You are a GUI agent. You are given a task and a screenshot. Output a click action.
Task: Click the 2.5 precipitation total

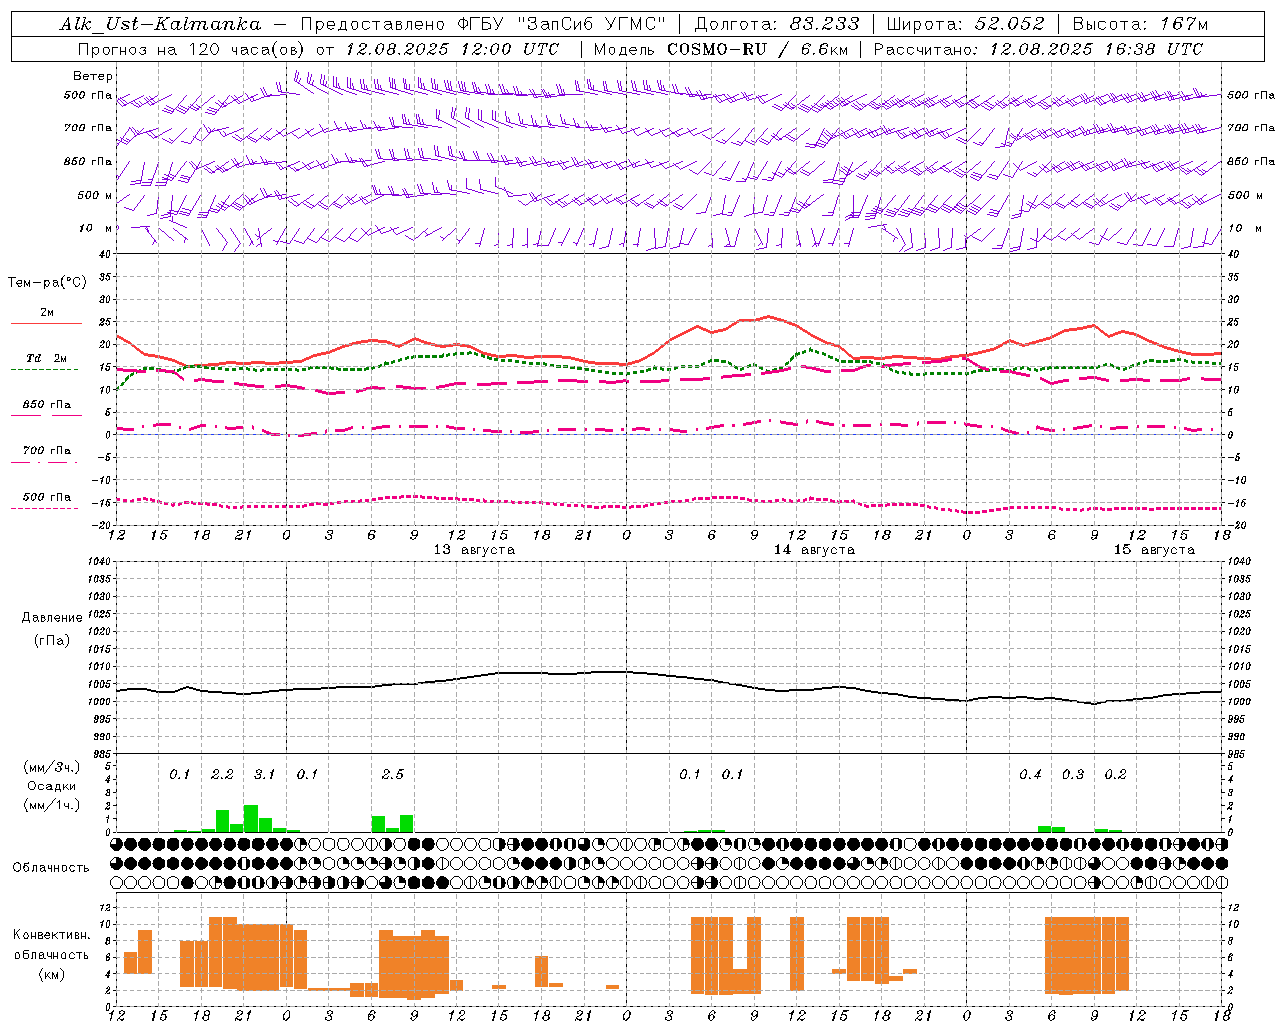[x=392, y=775]
